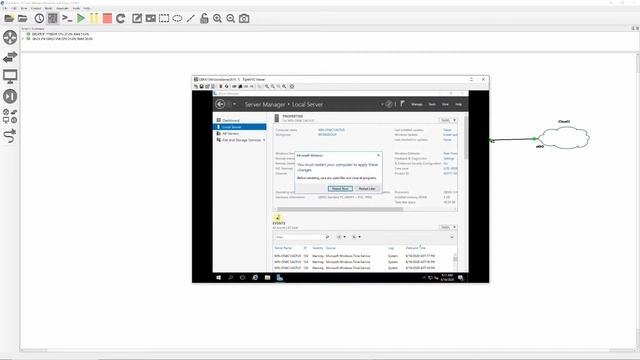Open the Action Center notification icon
The width and height of the screenshot is (640, 360).
(x=461, y=278)
